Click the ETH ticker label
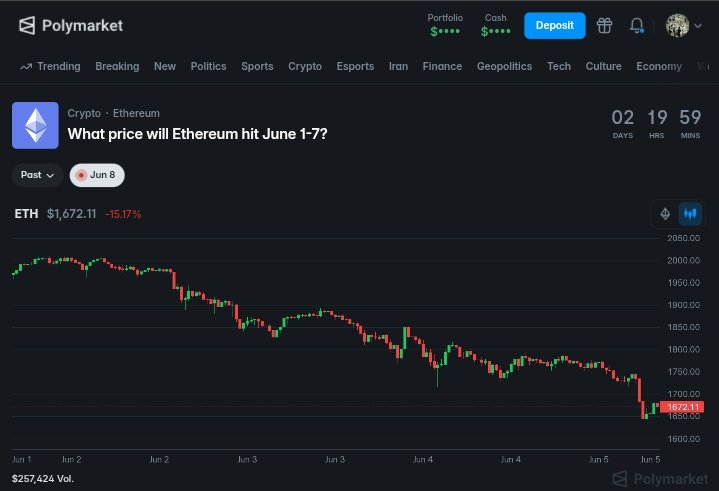Screen dimensions: 719x491 tap(26, 214)
